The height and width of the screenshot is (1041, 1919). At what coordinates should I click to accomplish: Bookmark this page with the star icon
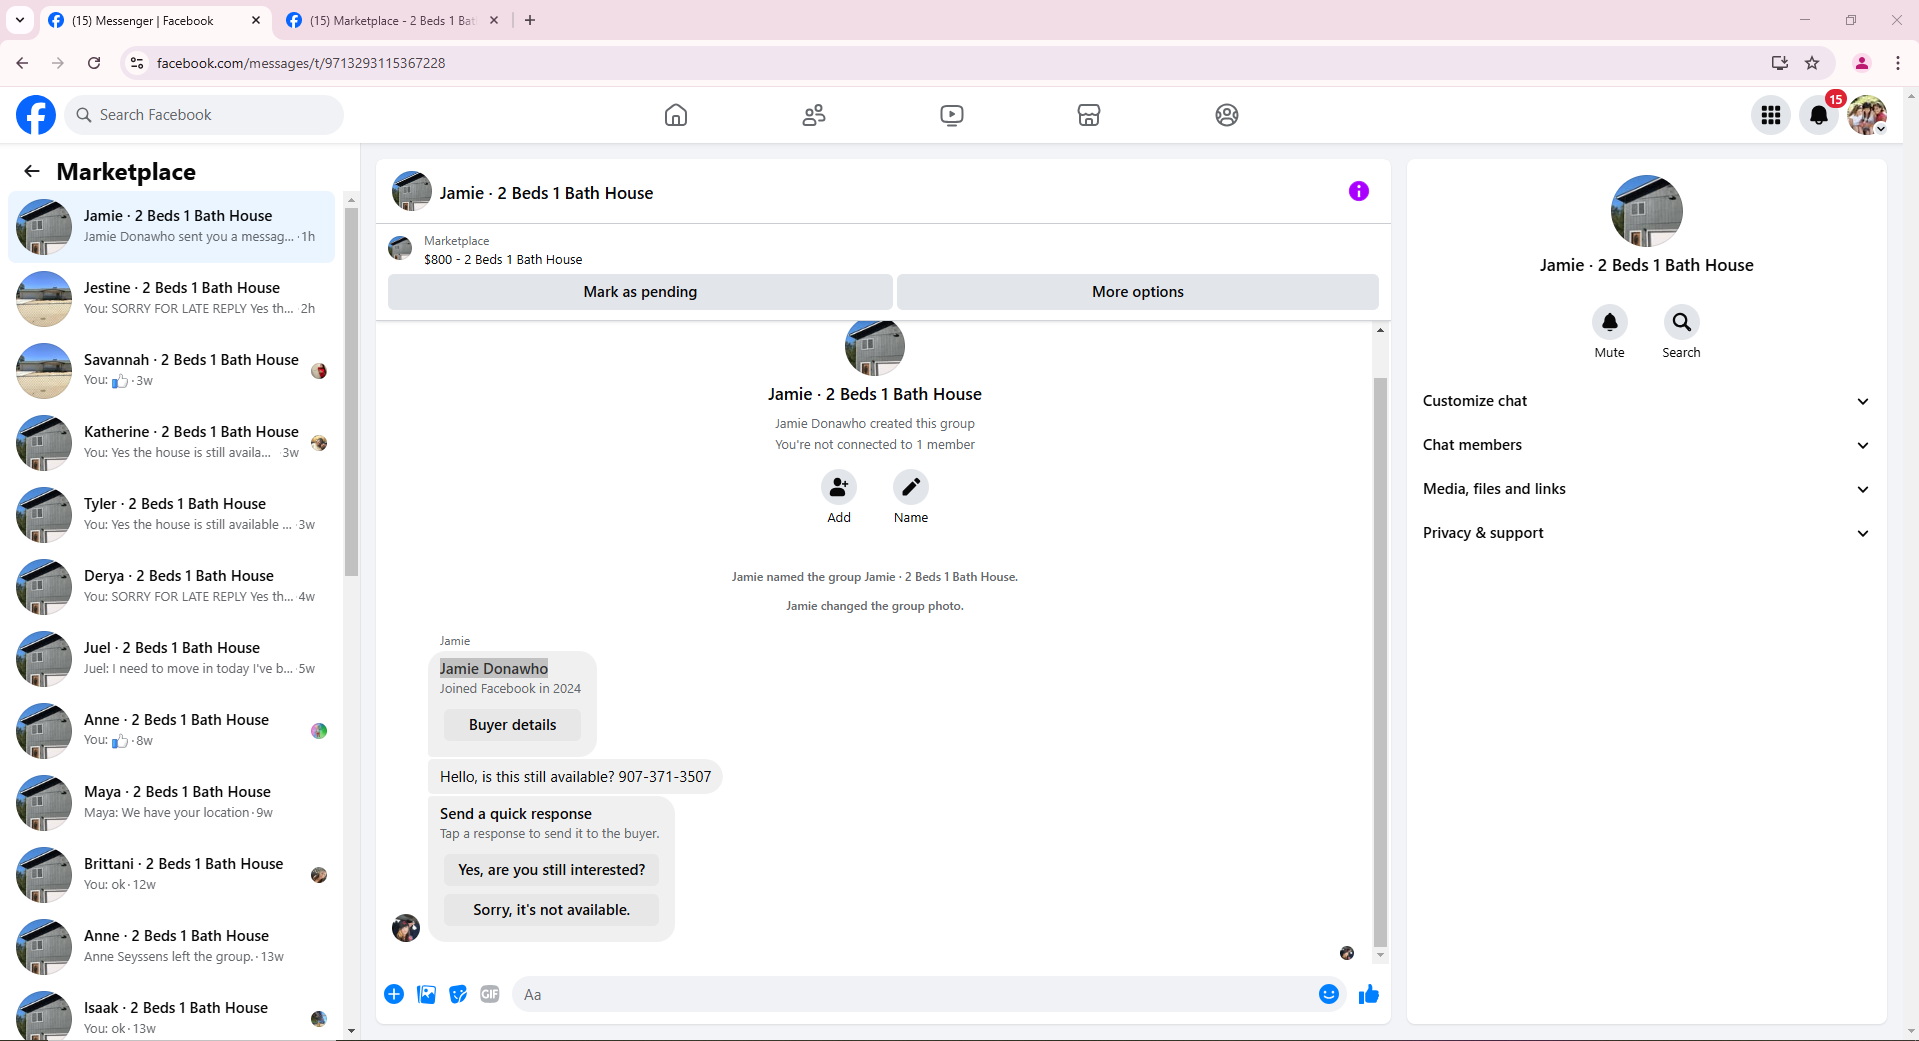(x=1812, y=63)
